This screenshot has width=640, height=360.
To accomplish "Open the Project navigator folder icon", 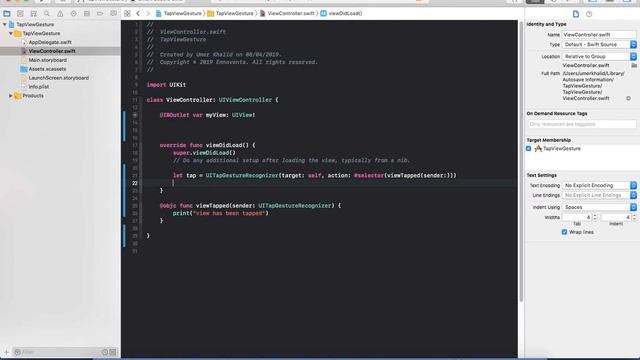I will click(7, 13).
